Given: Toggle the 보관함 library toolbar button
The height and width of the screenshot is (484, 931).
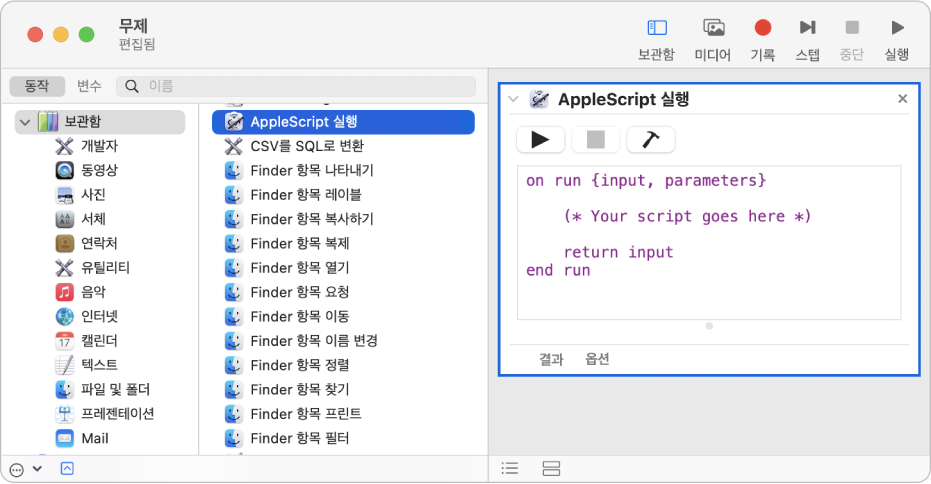Looking at the screenshot, I should 656,39.
